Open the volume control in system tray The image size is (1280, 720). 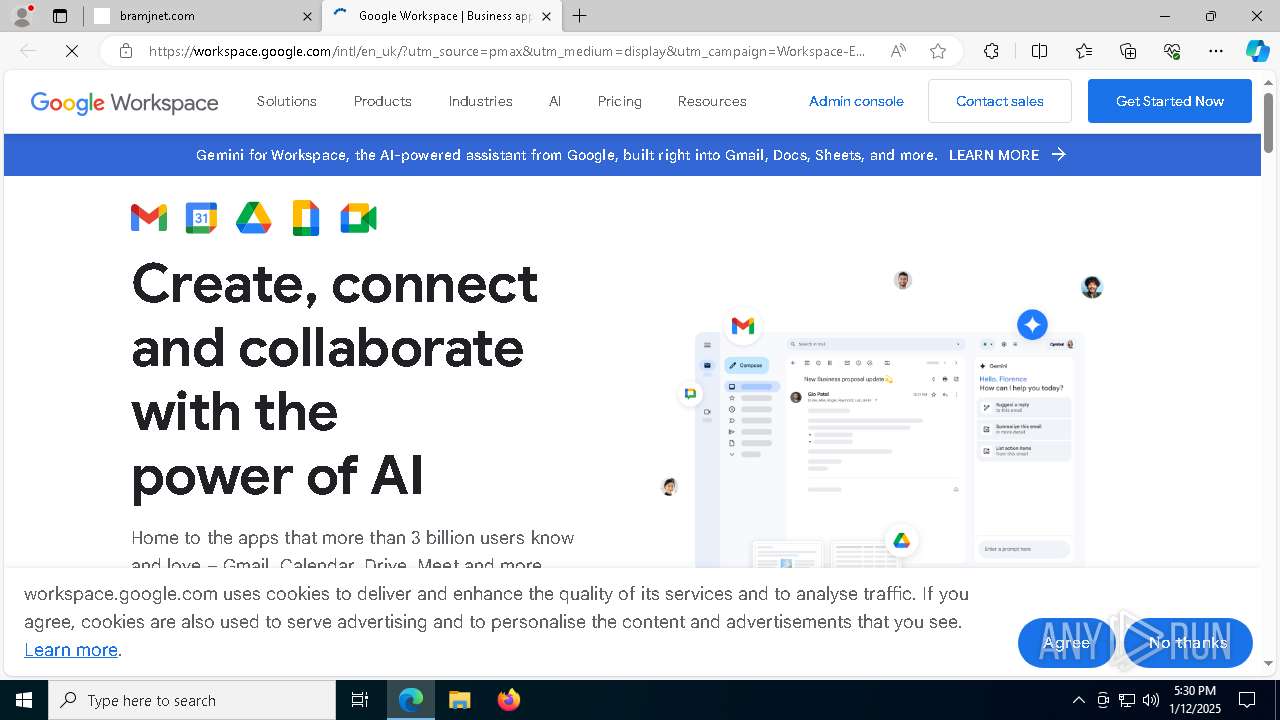coord(1150,700)
